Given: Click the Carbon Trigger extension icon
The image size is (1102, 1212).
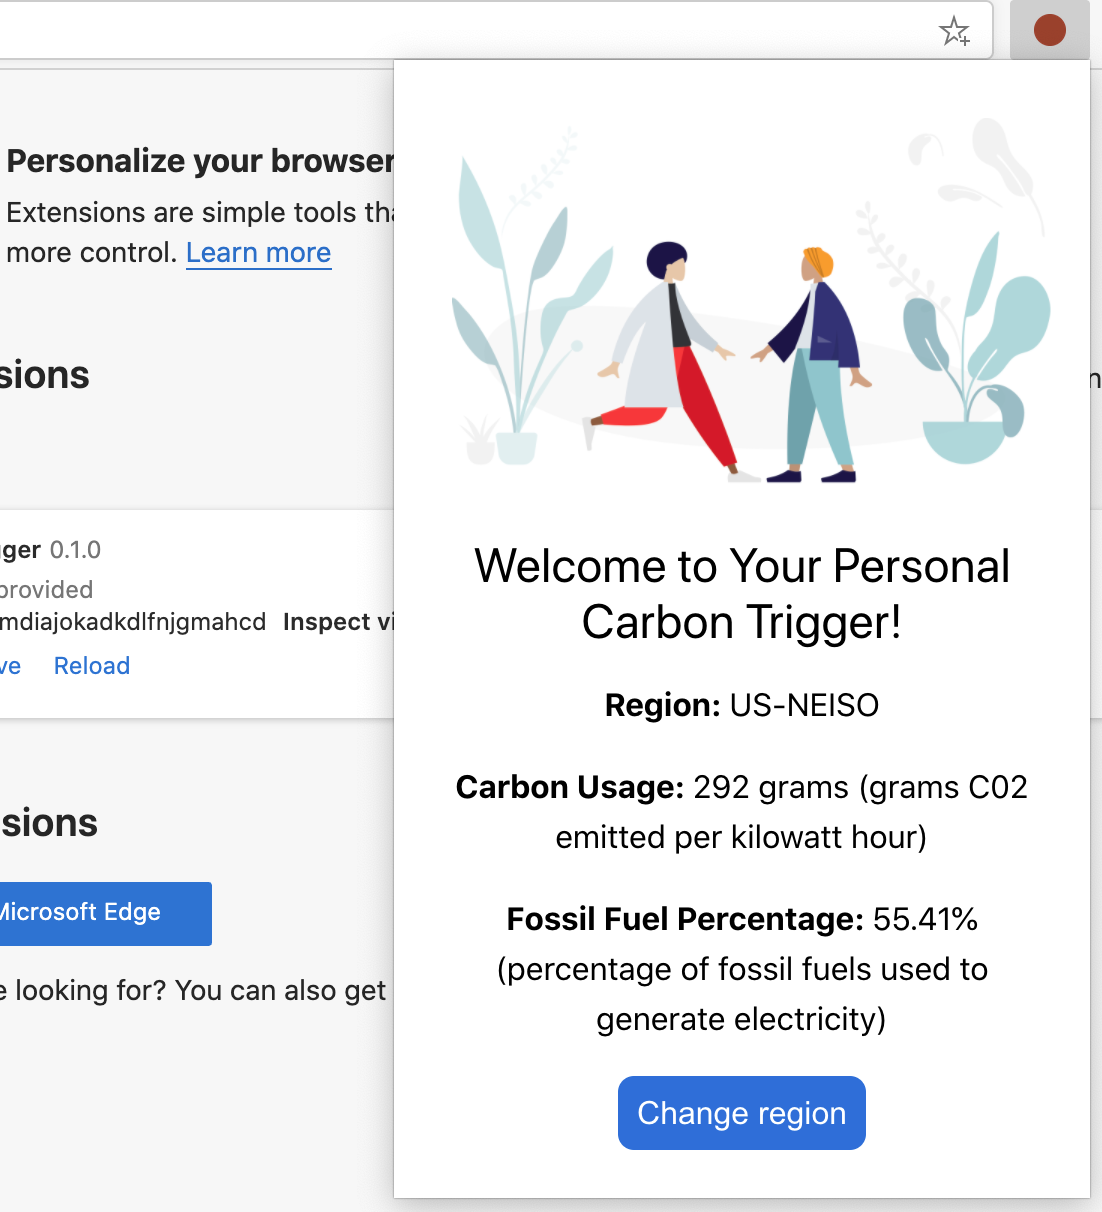Looking at the screenshot, I should point(1049,30).
